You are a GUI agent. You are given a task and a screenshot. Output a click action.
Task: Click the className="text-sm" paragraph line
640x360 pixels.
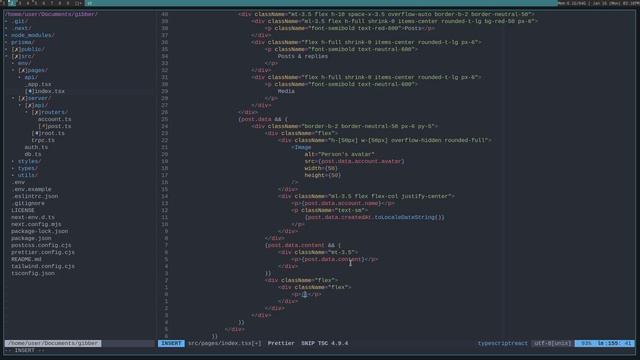(329, 210)
